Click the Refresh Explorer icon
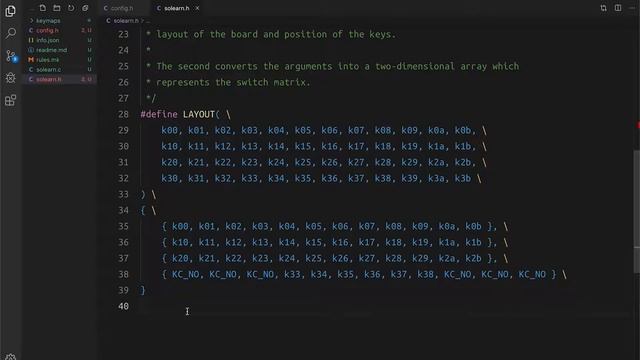 71,8
